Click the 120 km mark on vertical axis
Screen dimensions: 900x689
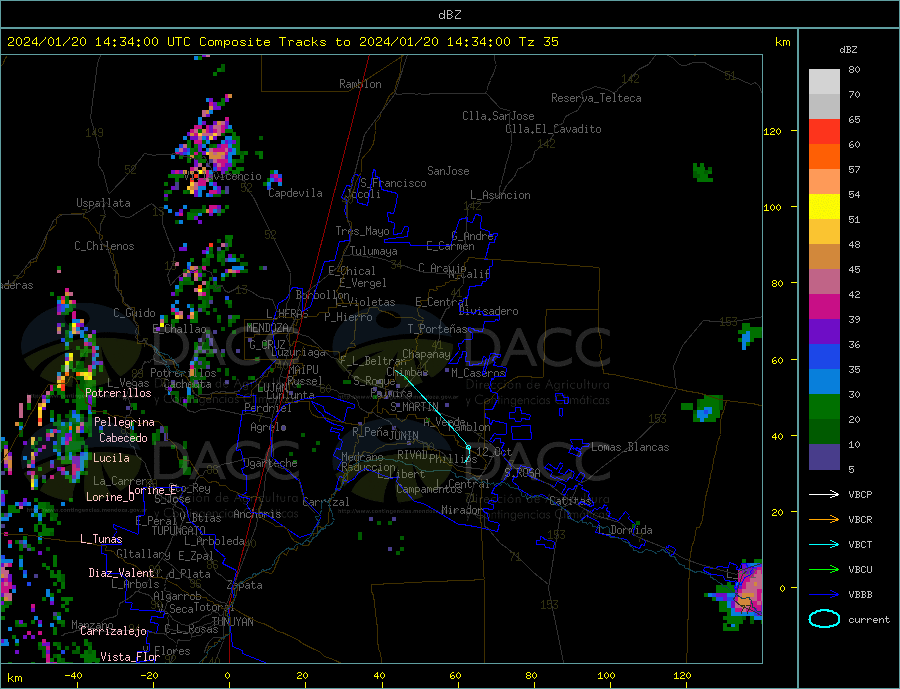(x=773, y=131)
